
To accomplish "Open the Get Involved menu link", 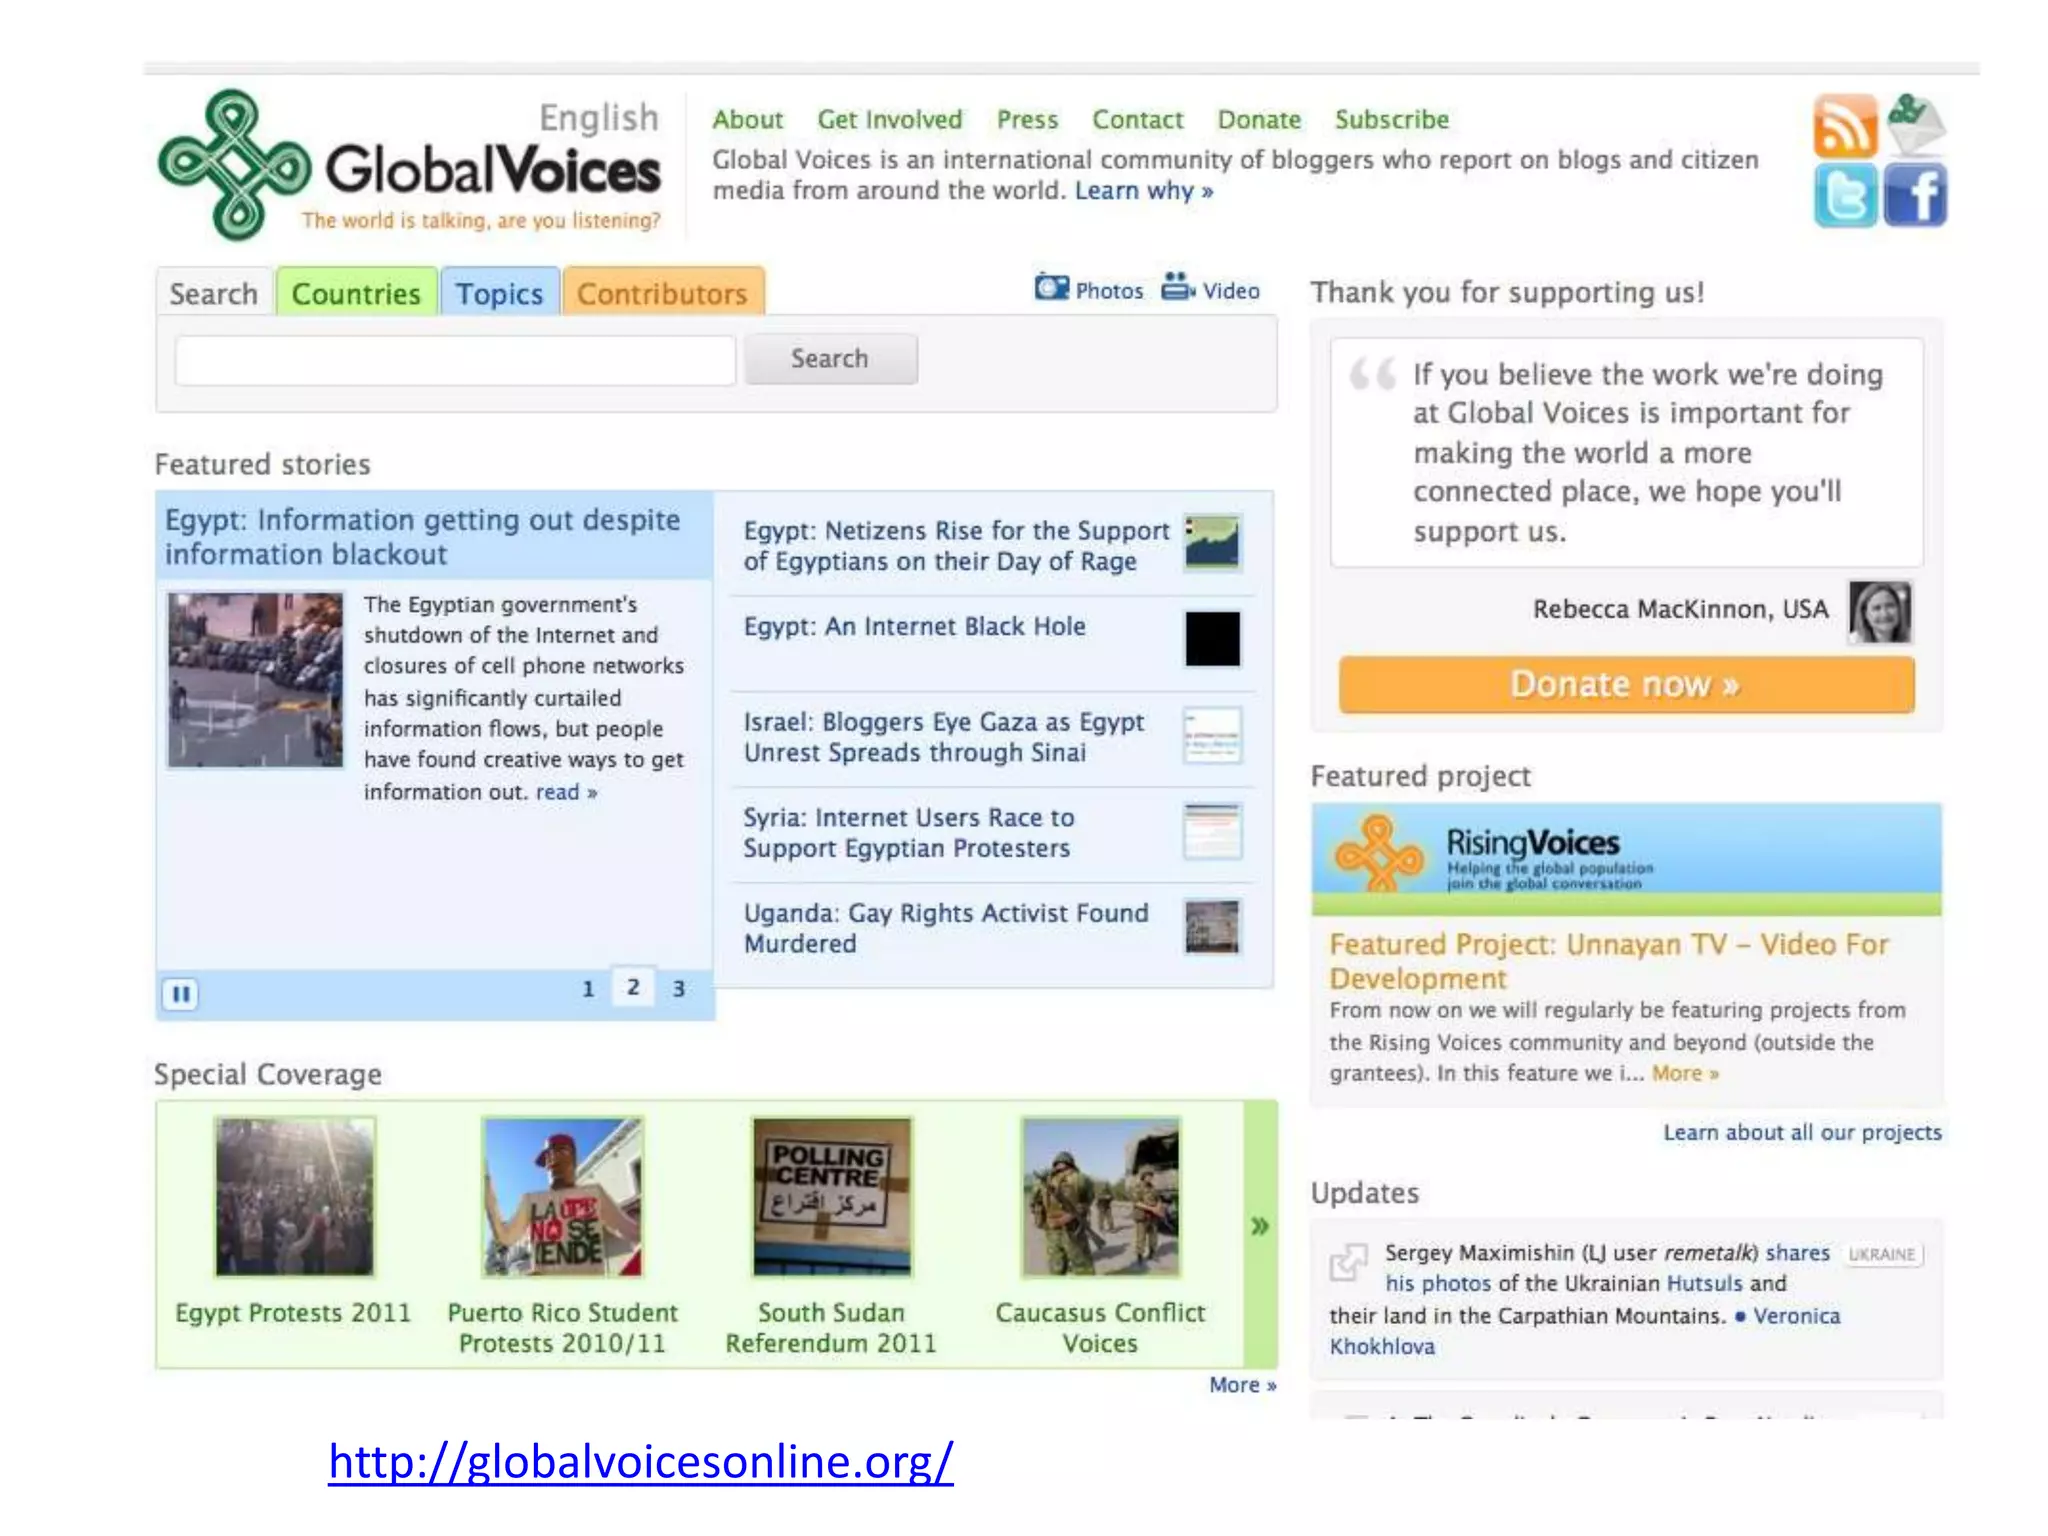I will (890, 120).
